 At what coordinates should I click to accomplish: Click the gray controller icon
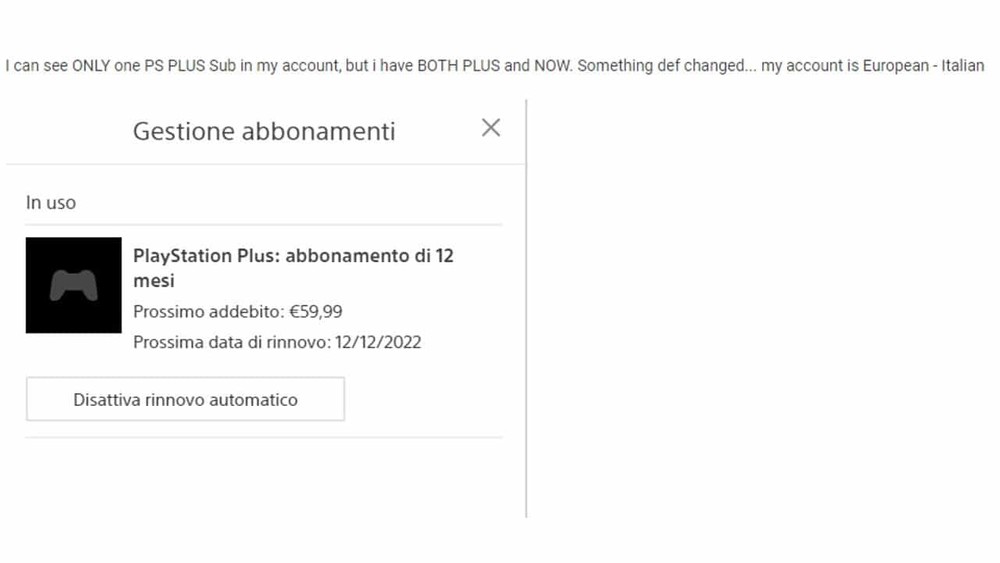pos(74,285)
